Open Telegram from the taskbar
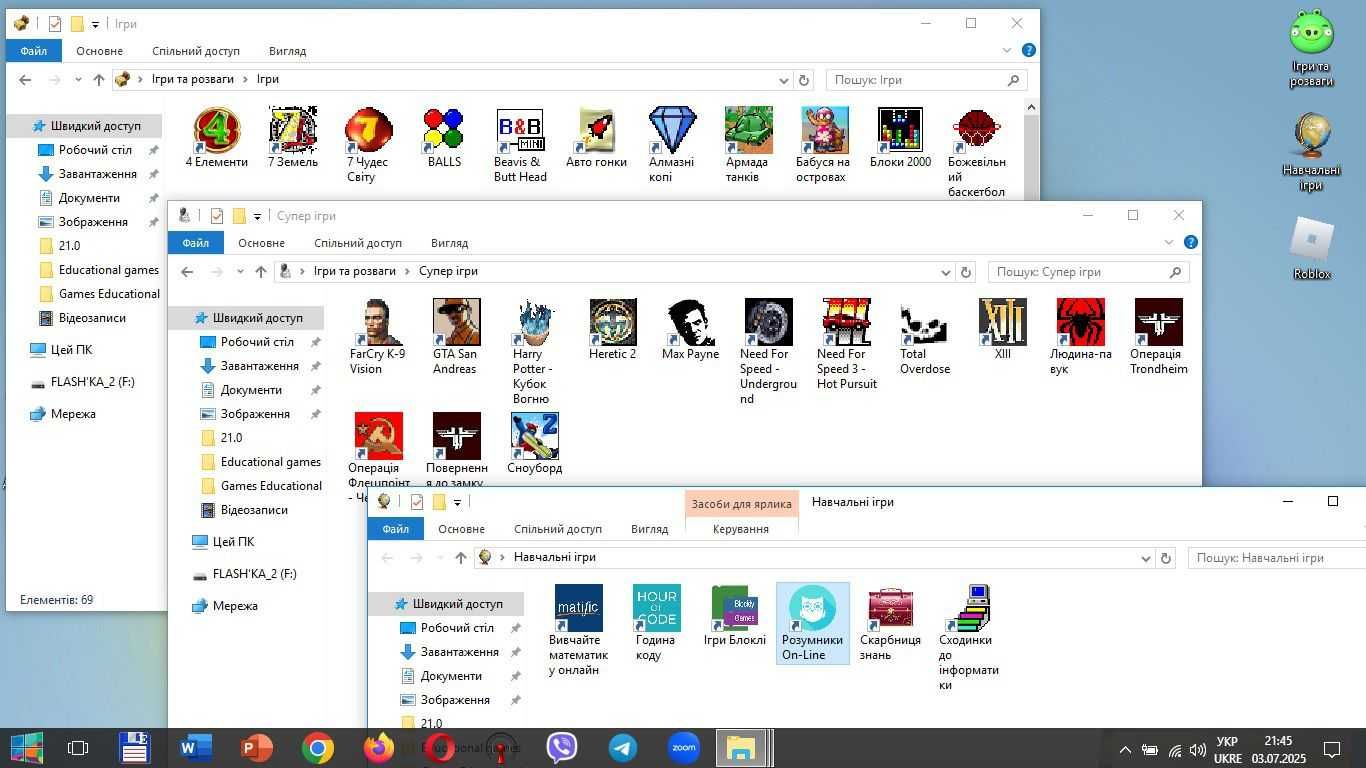 pyautogui.click(x=623, y=748)
